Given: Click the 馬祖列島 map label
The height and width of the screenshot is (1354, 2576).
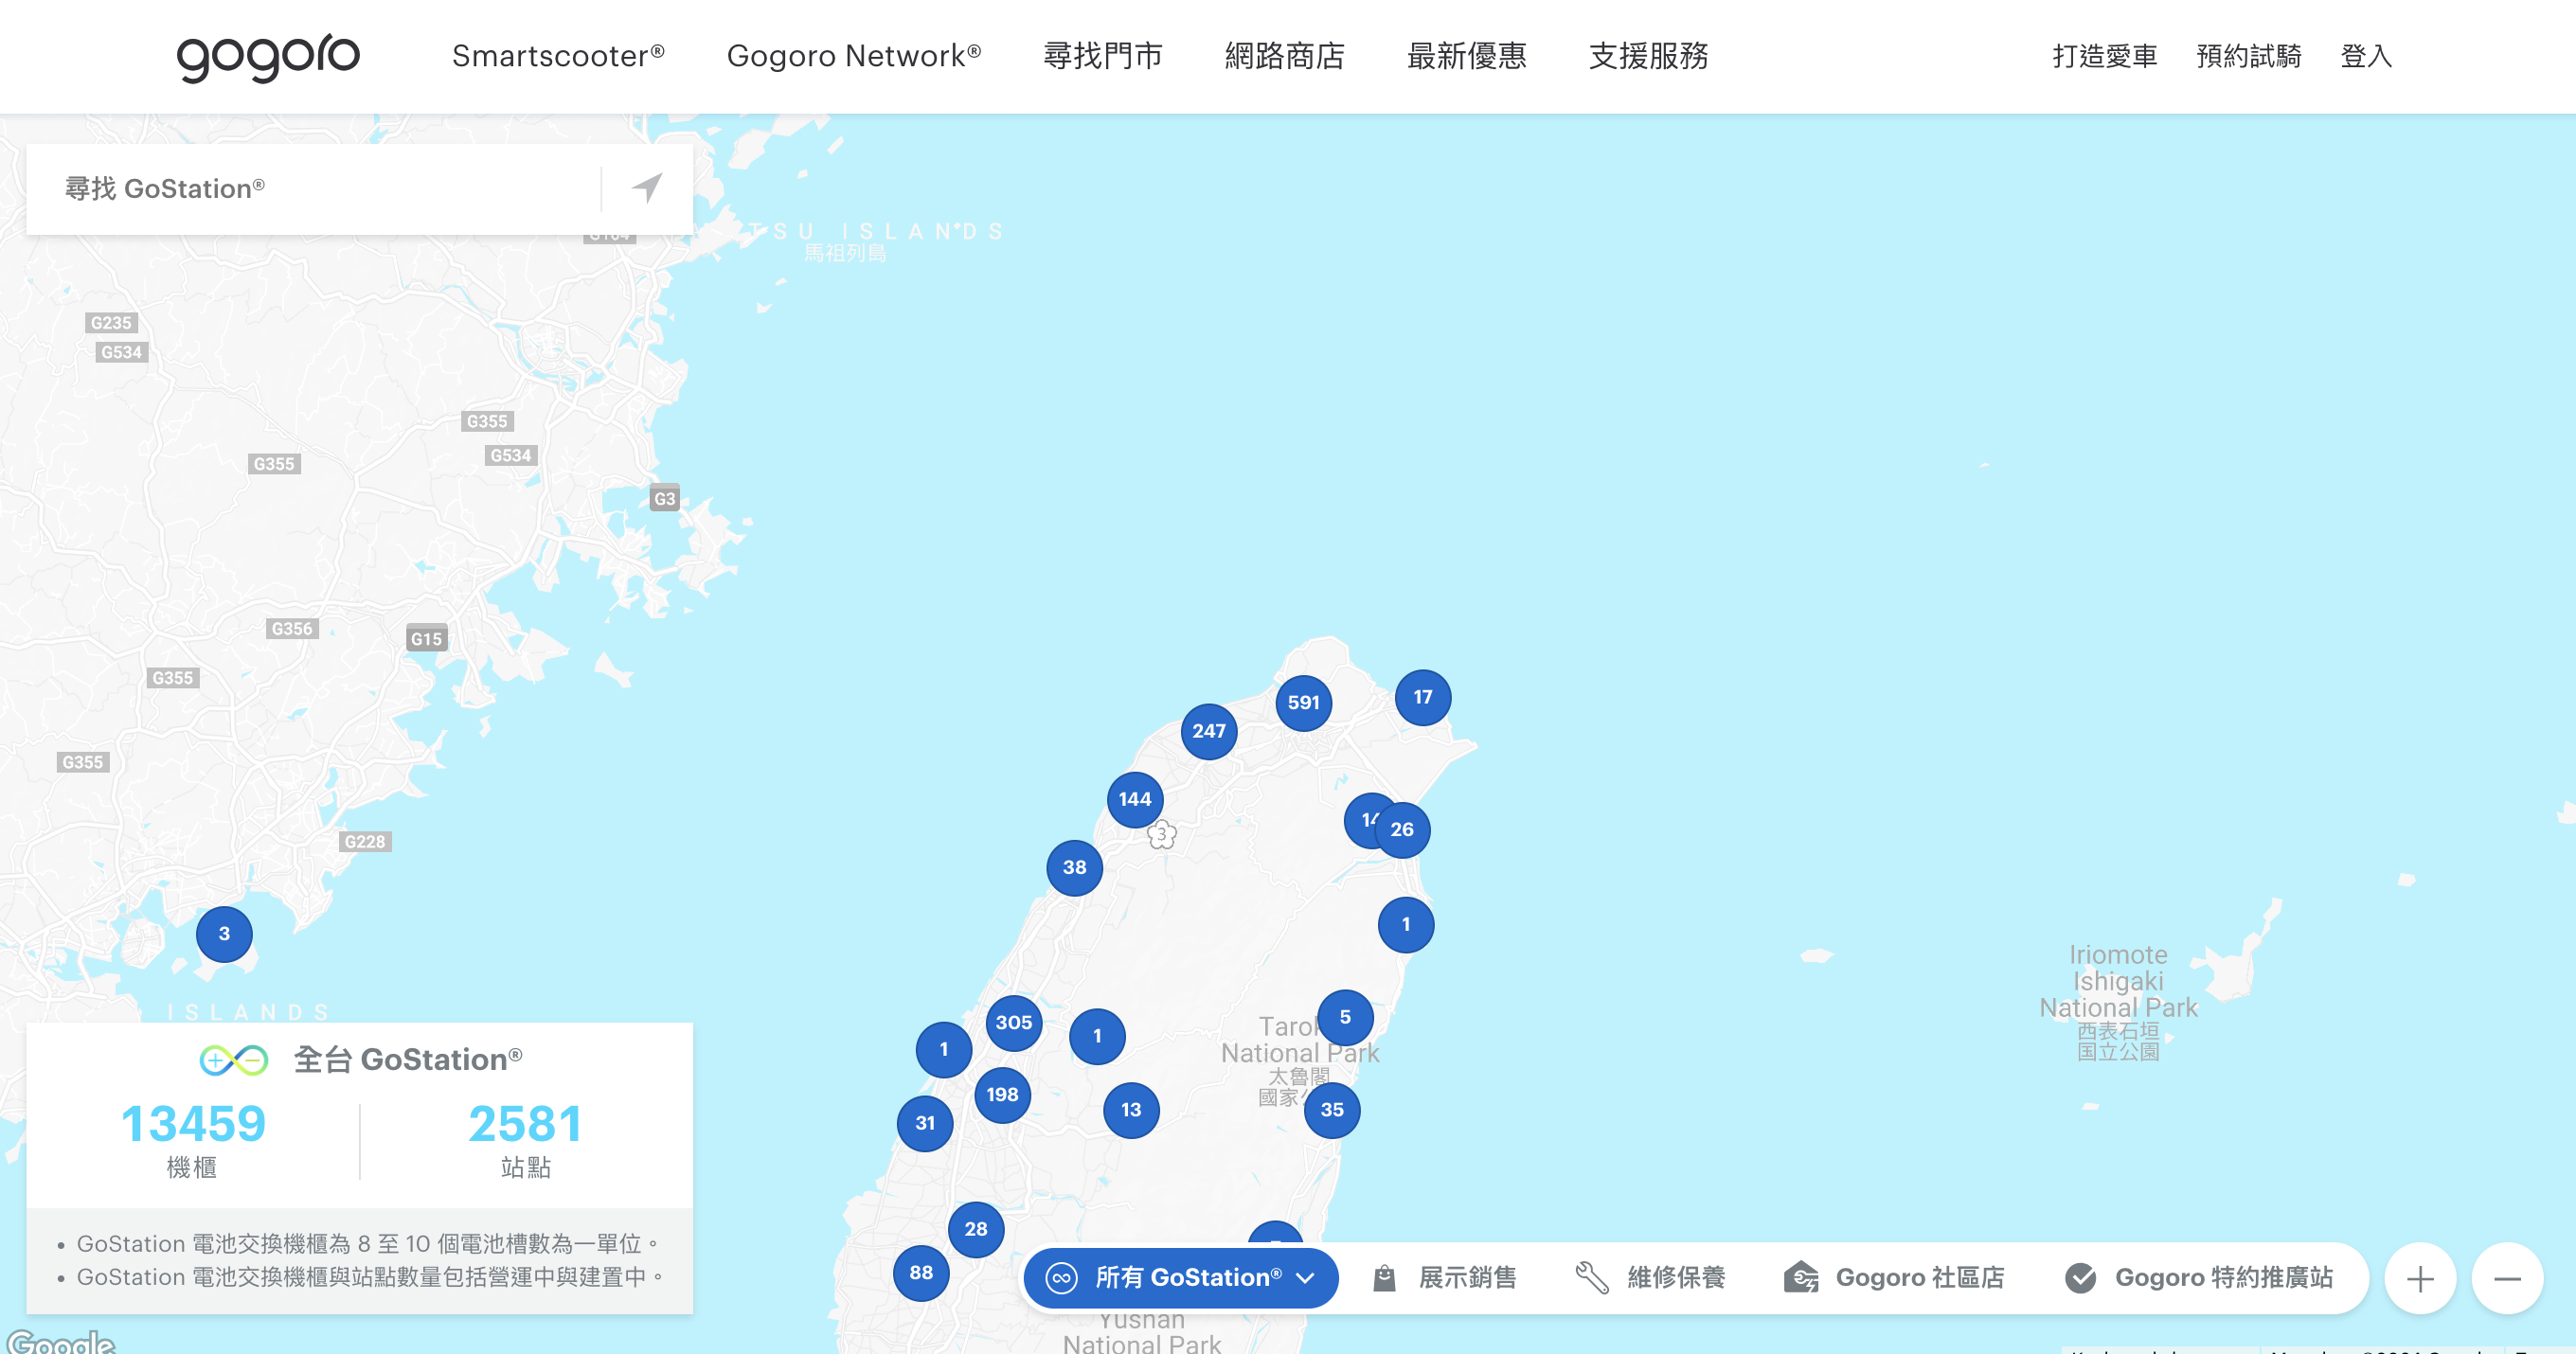Looking at the screenshot, I should click(845, 253).
